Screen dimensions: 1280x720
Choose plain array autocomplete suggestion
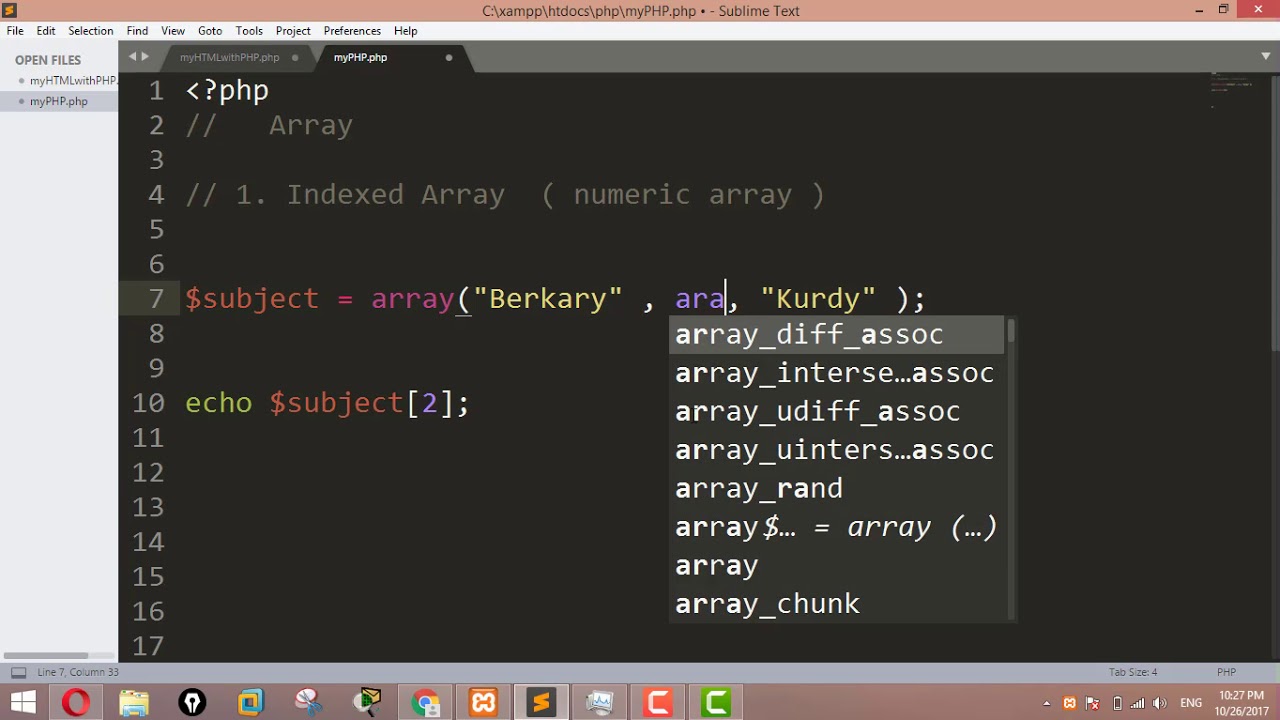[x=837, y=565]
